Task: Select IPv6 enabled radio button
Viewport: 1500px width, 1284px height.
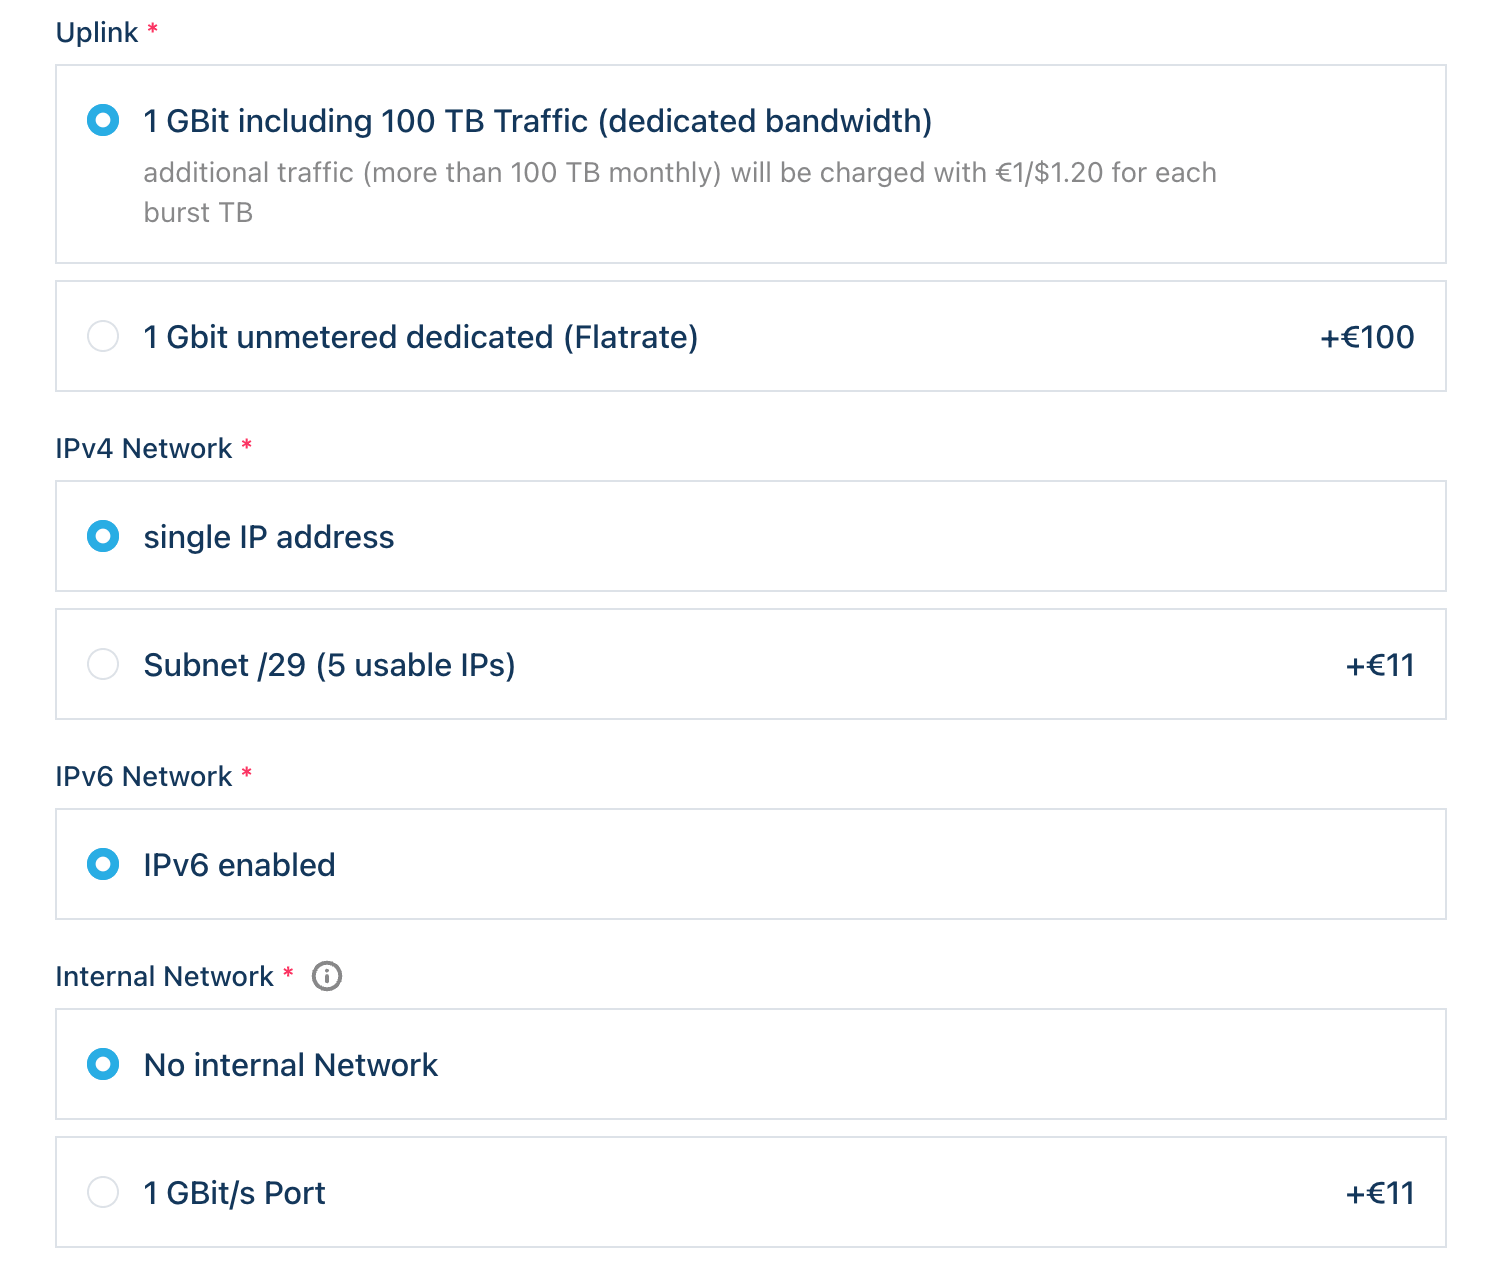Action: 103,864
